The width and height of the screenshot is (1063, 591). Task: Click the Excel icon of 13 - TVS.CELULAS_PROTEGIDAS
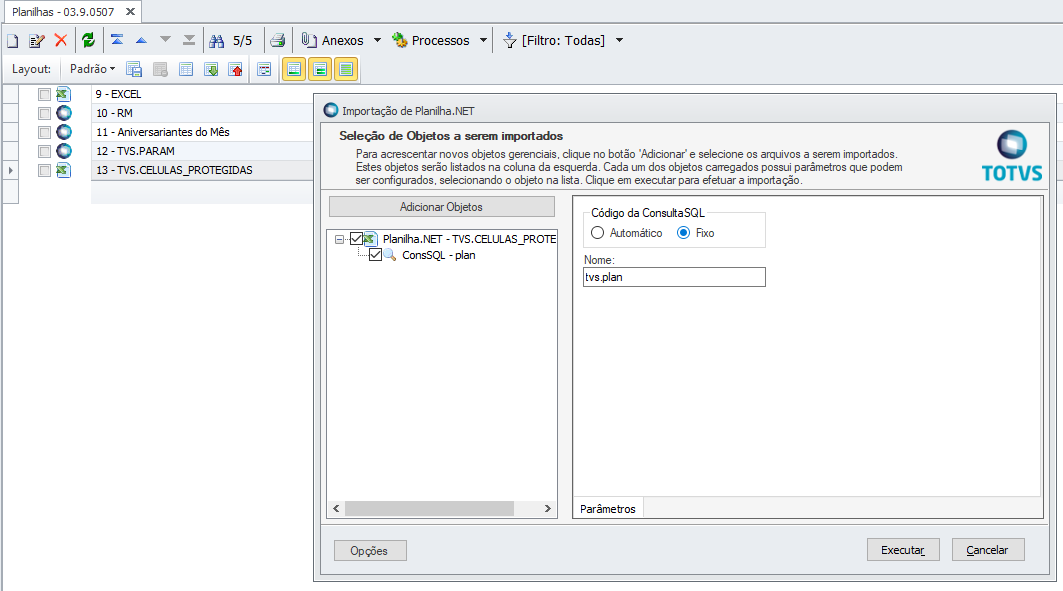tap(64, 170)
